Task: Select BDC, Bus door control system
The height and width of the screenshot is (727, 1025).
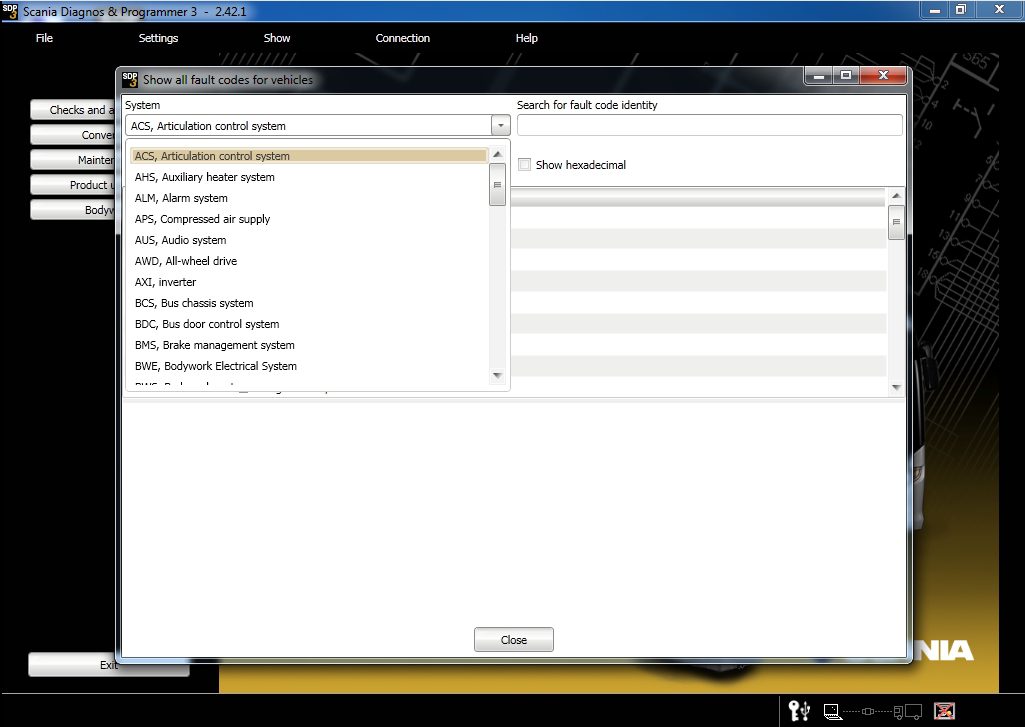Action: pyautogui.click(x=309, y=324)
